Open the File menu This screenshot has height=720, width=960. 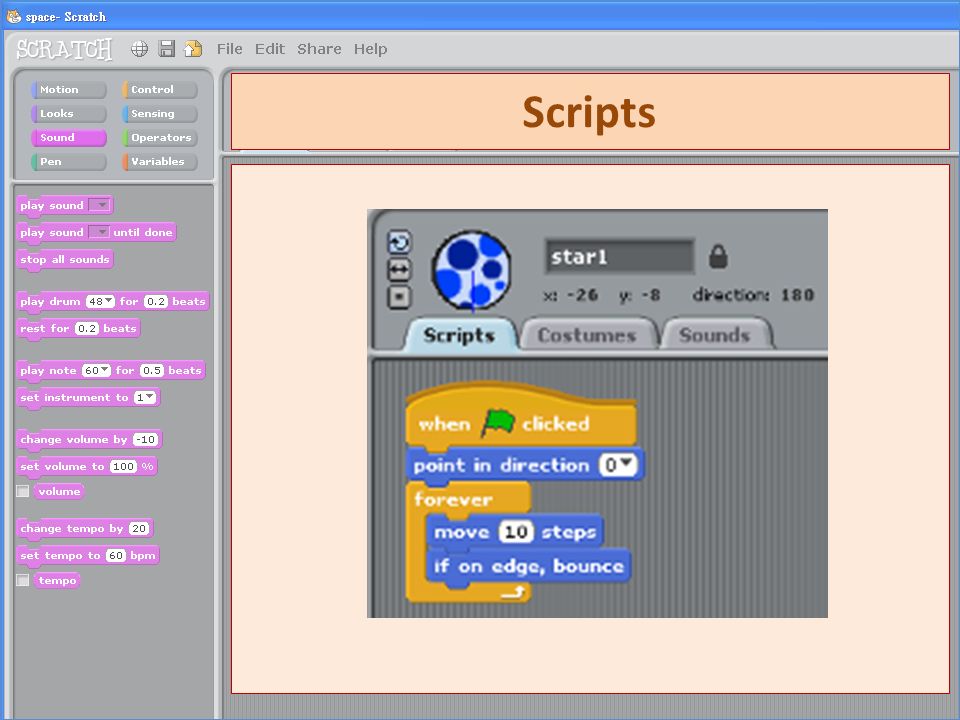tap(230, 49)
